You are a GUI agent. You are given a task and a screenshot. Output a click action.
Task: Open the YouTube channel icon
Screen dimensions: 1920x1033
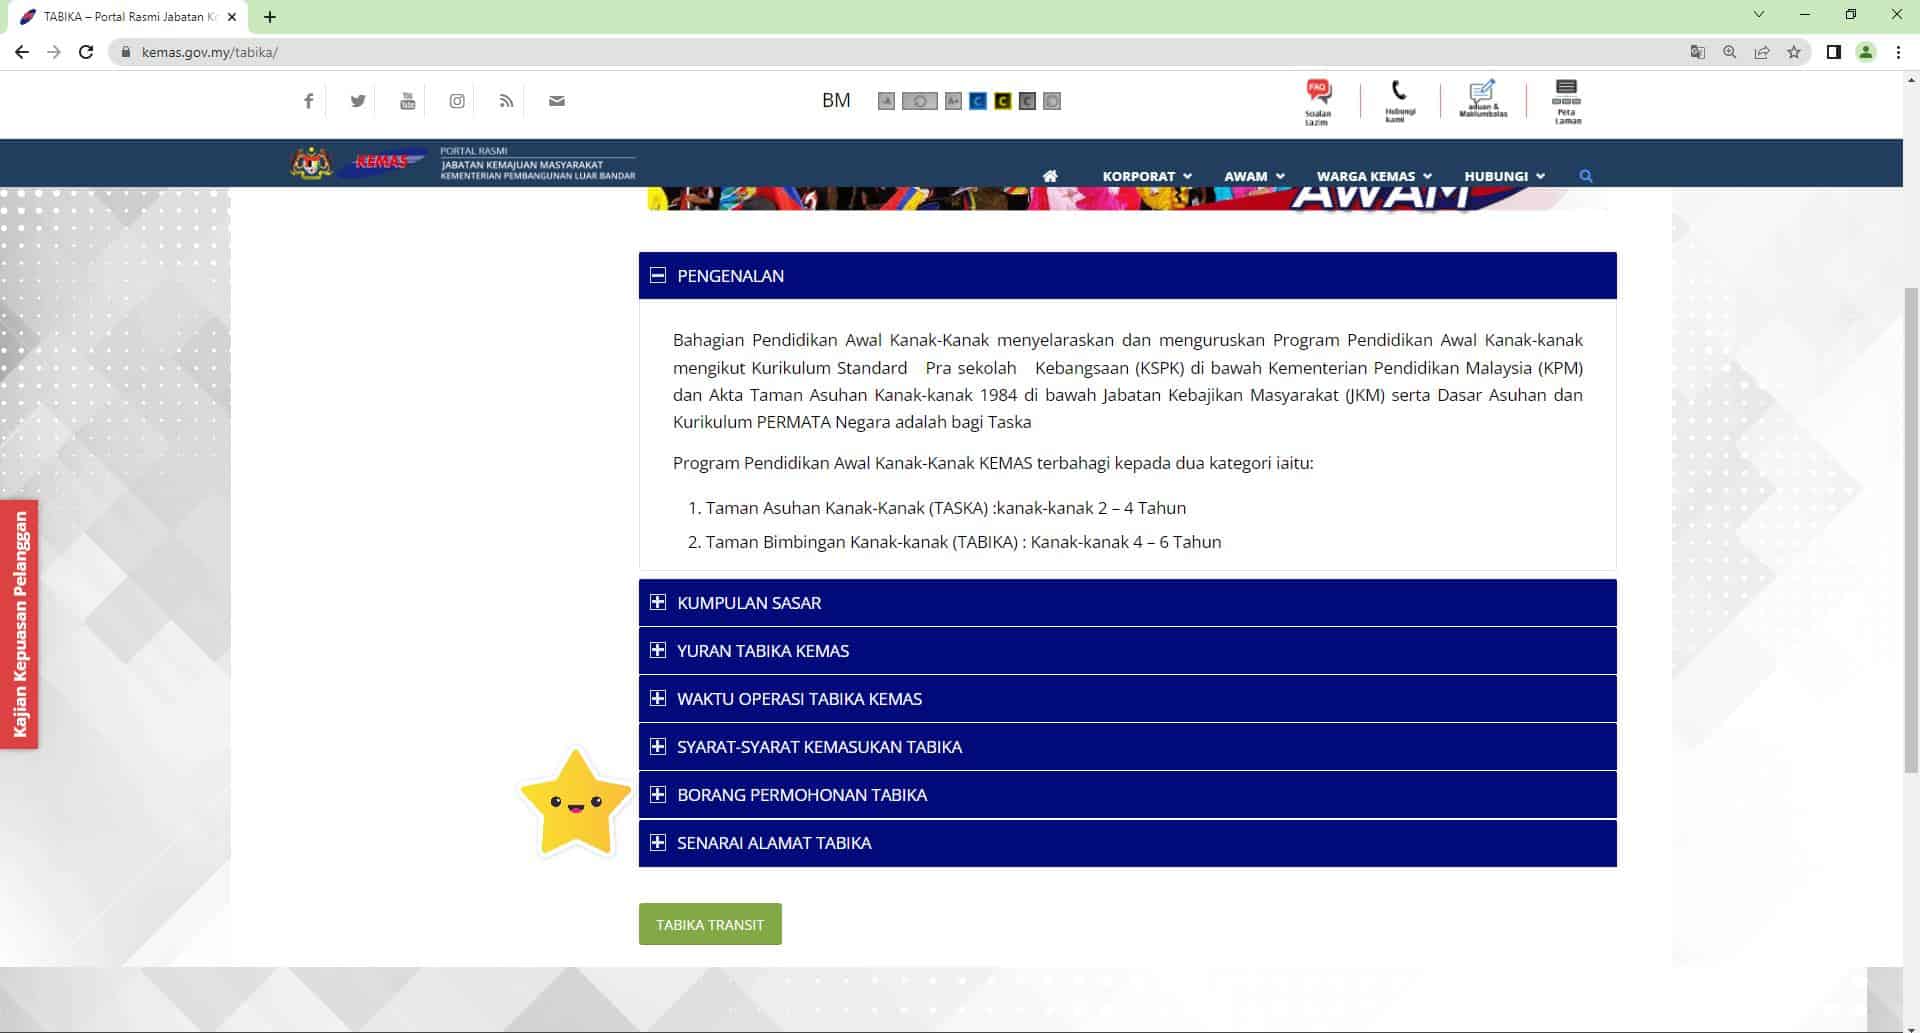(x=407, y=101)
